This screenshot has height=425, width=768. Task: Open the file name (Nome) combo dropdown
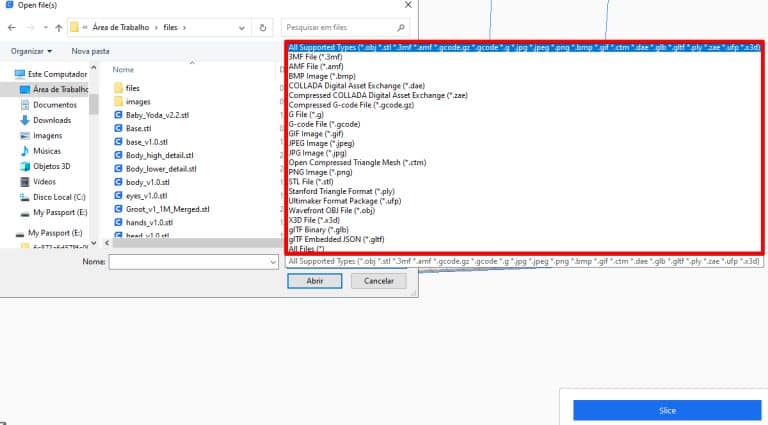273,261
